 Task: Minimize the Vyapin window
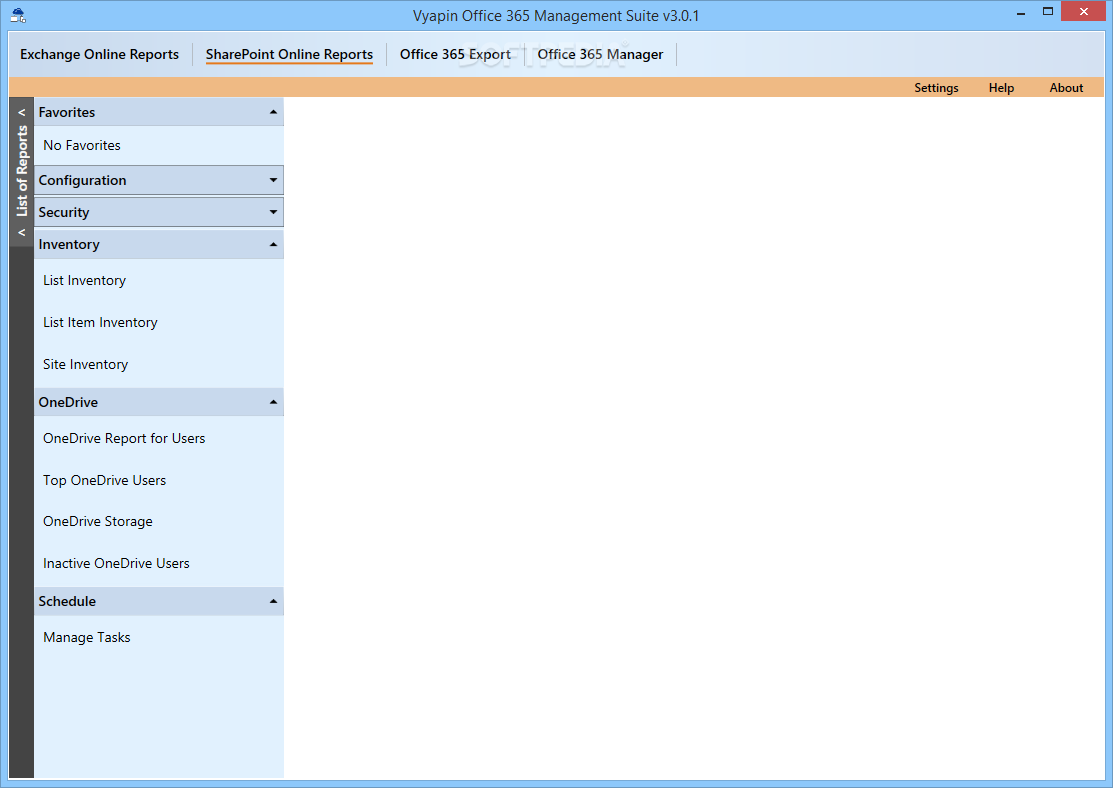point(1021,12)
